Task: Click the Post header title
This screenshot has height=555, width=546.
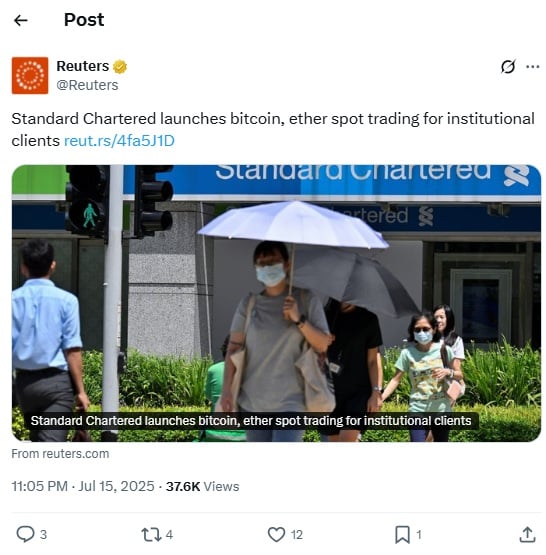Action: (84, 20)
